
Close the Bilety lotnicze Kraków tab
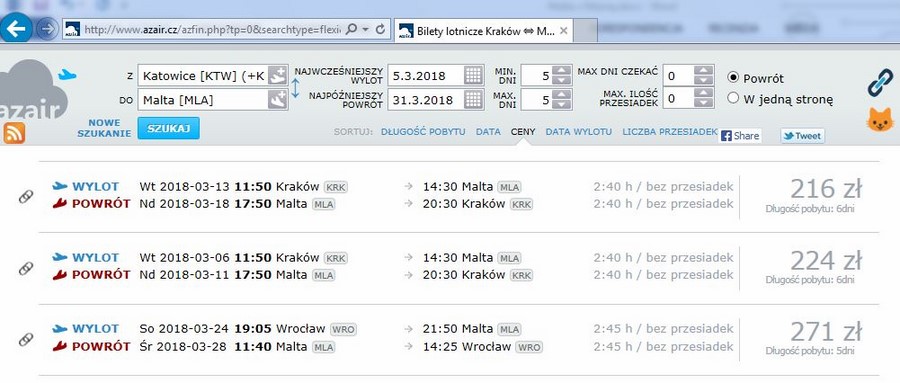[x=564, y=31]
